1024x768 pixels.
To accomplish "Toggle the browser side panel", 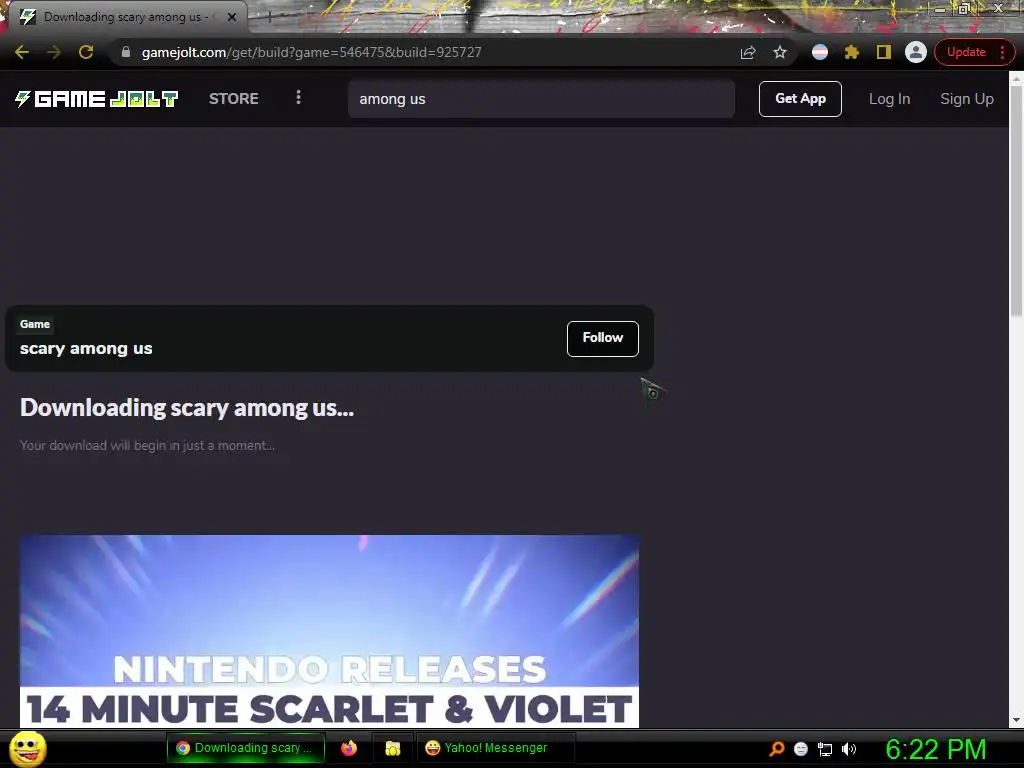I will 884,52.
